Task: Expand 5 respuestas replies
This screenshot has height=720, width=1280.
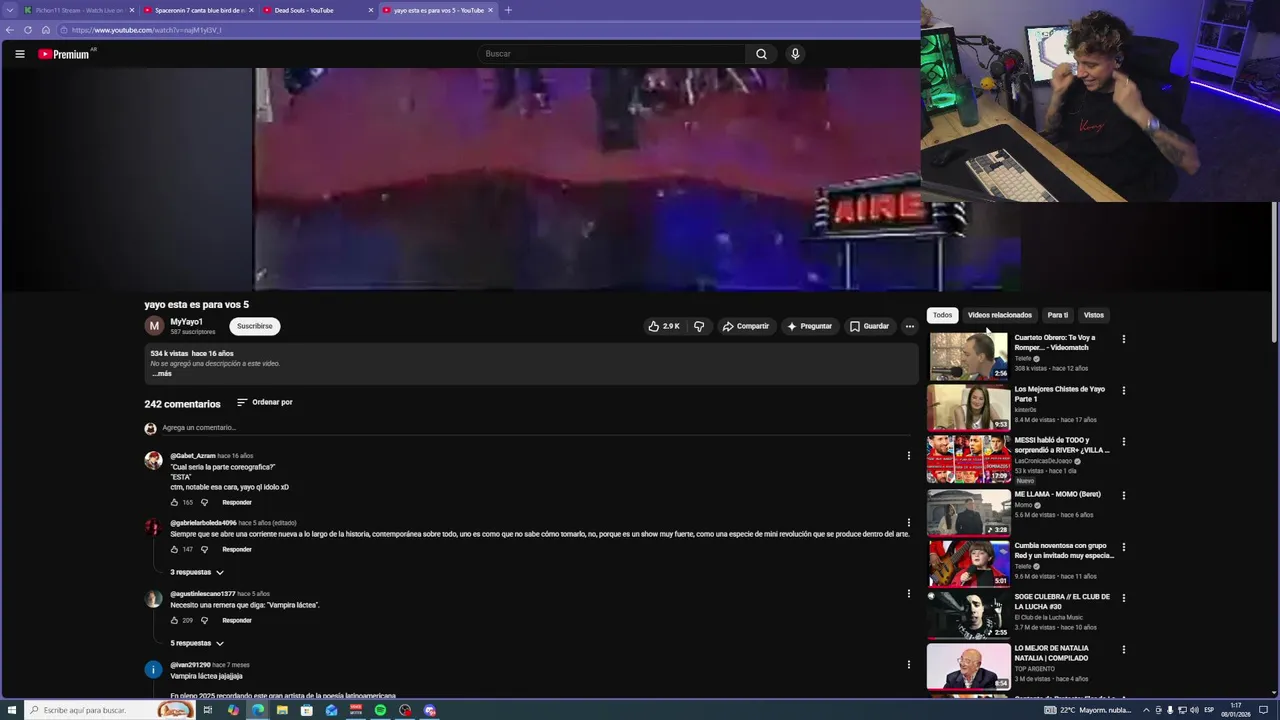Action: pos(197,643)
